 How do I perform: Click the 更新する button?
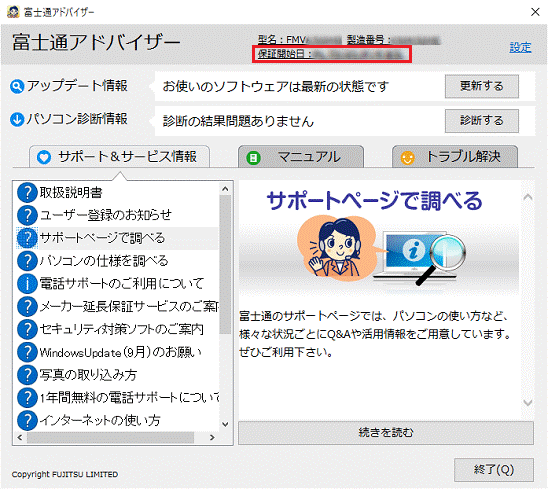(482, 86)
